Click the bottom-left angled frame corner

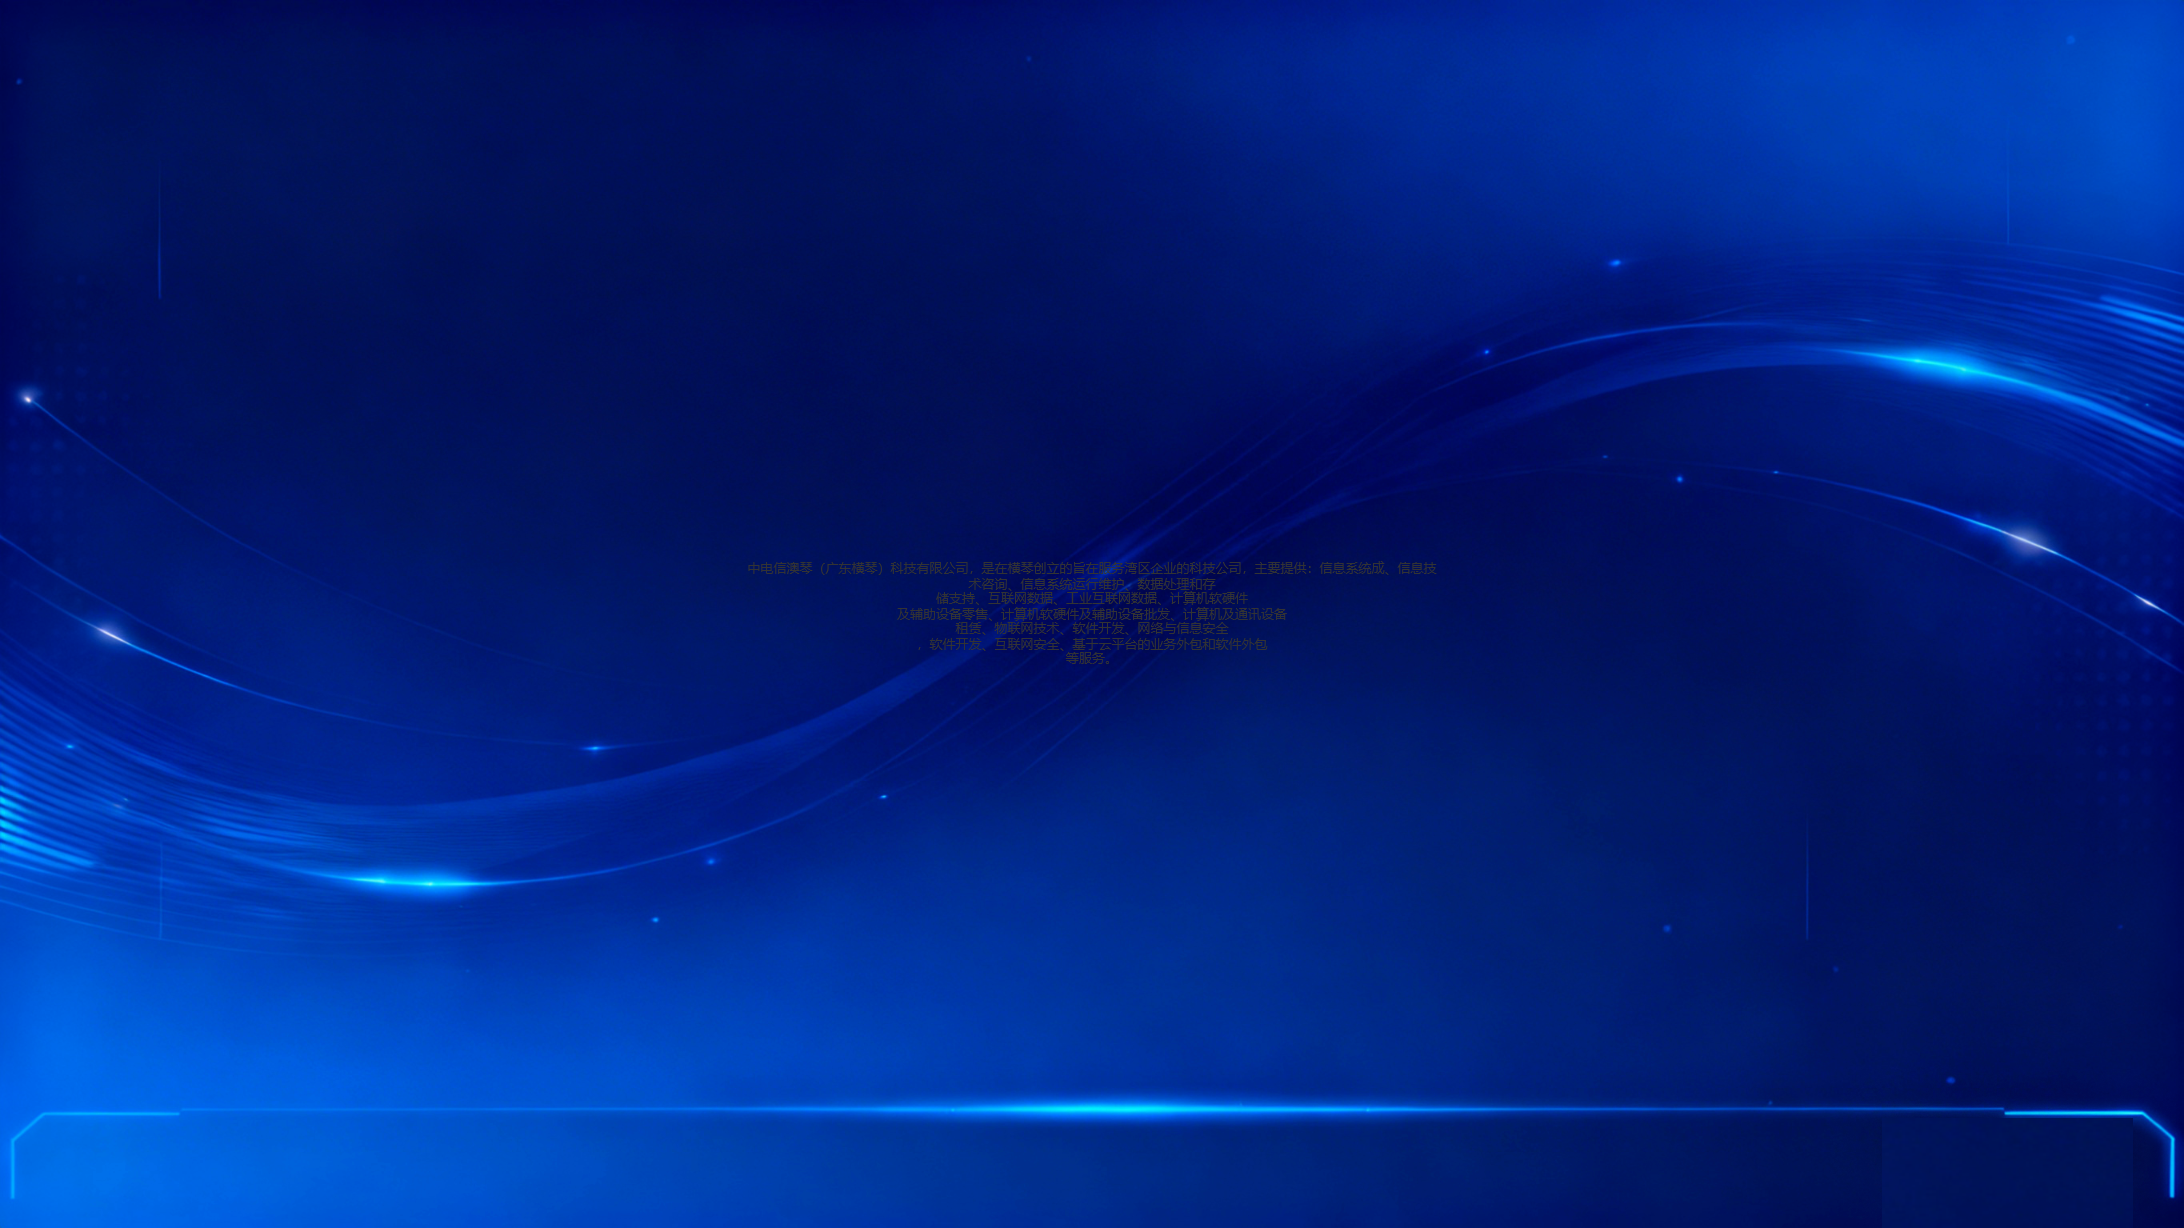click(x=26, y=1126)
